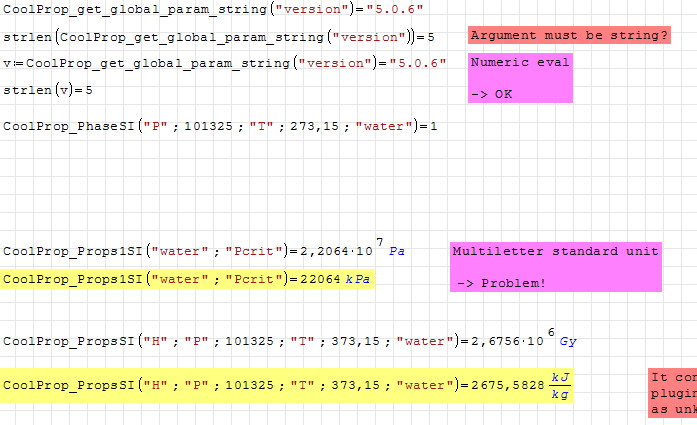Click the blue kPa unit

[358, 279]
